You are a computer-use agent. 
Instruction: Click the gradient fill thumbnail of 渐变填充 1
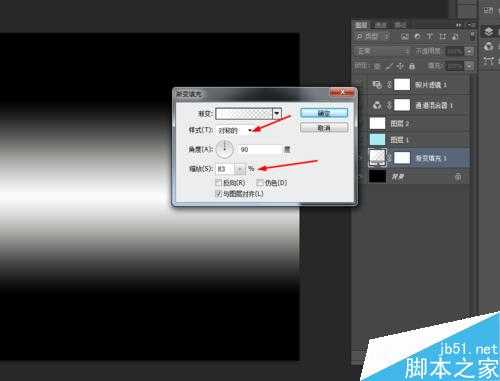[377, 157]
